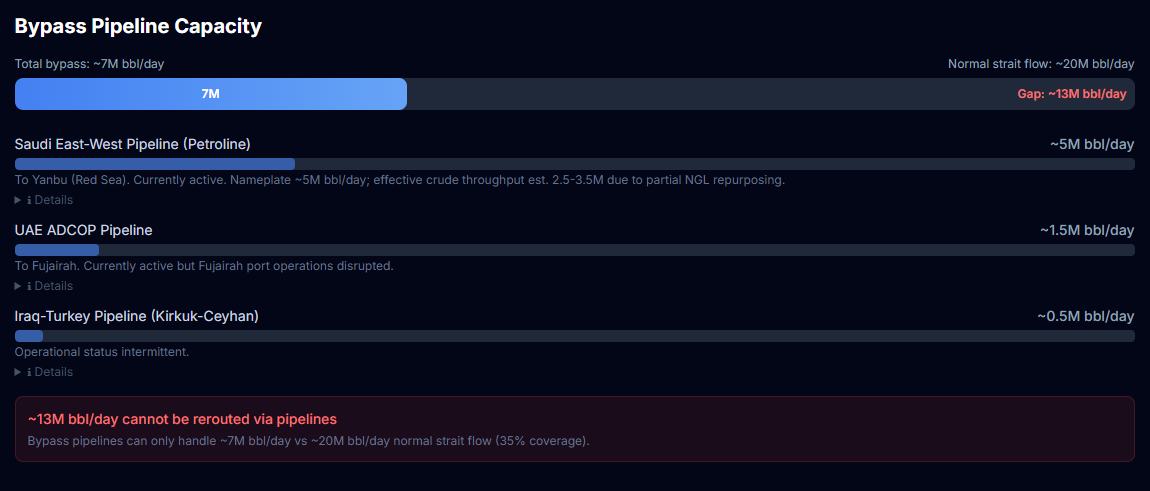Click the Saudi East-West Pipeline (Petroline) title
This screenshot has width=1150, height=491.
[133, 145]
